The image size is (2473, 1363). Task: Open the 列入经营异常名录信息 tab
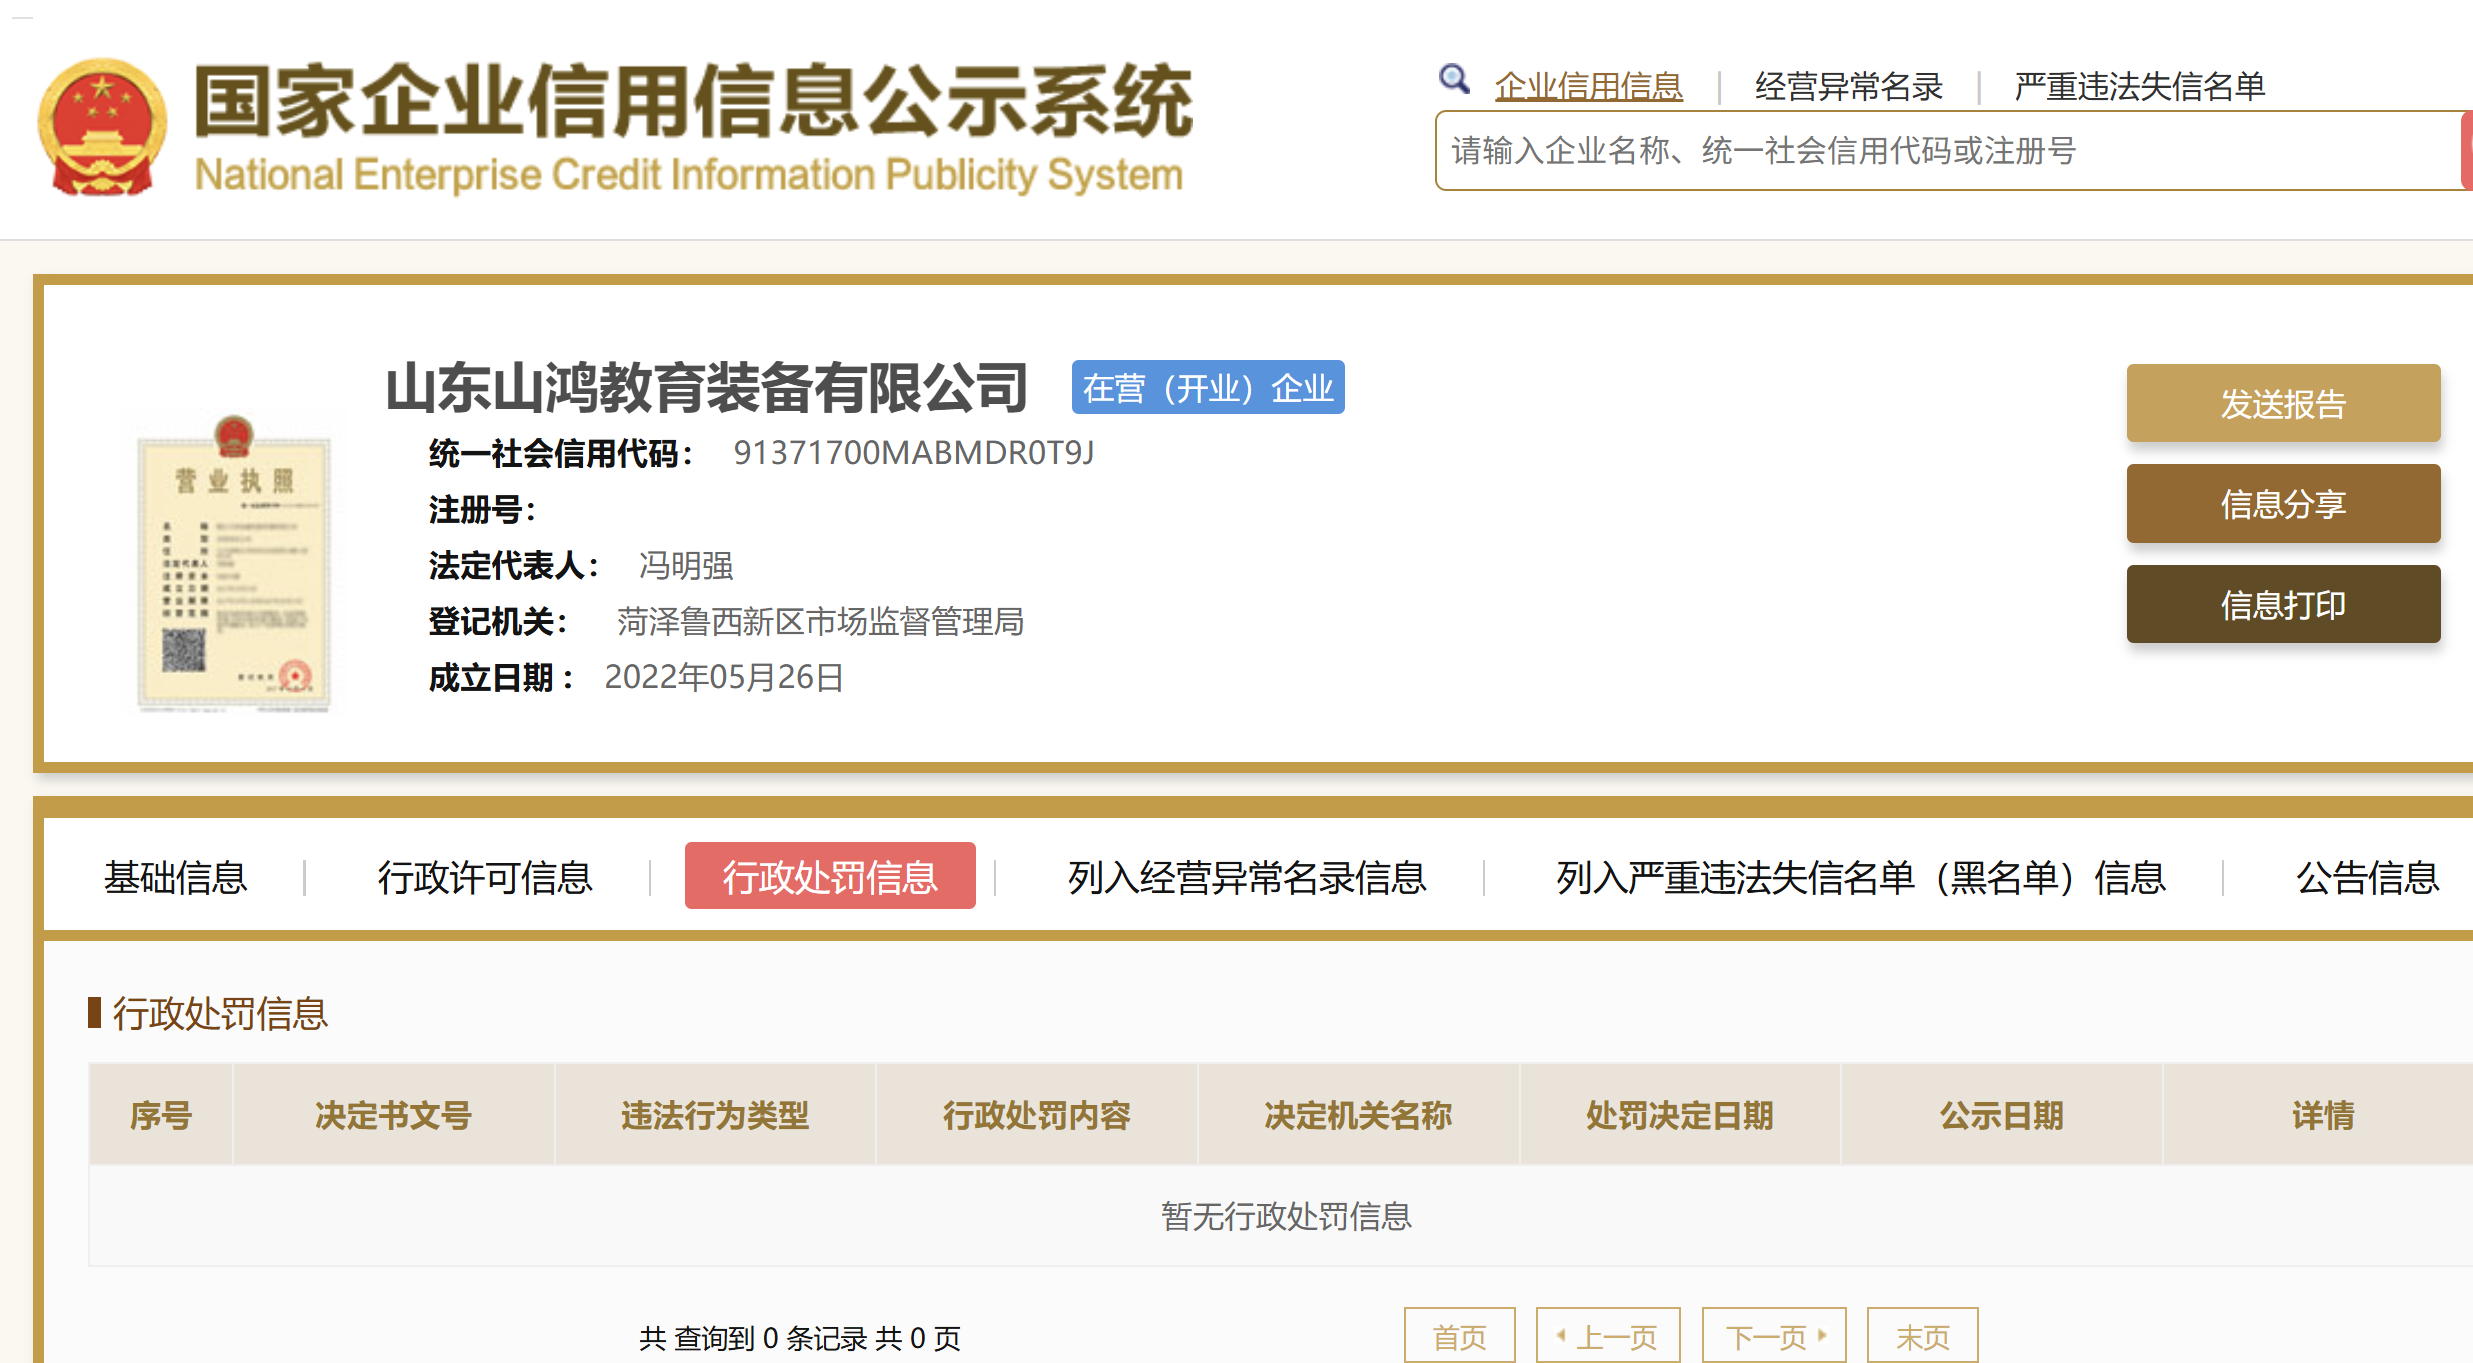pyautogui.click(x=1246, y=877)
